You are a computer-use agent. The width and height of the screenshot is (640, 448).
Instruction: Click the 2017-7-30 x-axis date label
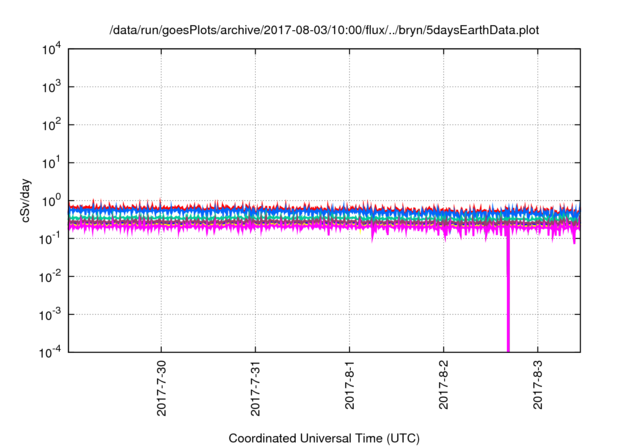162,388
